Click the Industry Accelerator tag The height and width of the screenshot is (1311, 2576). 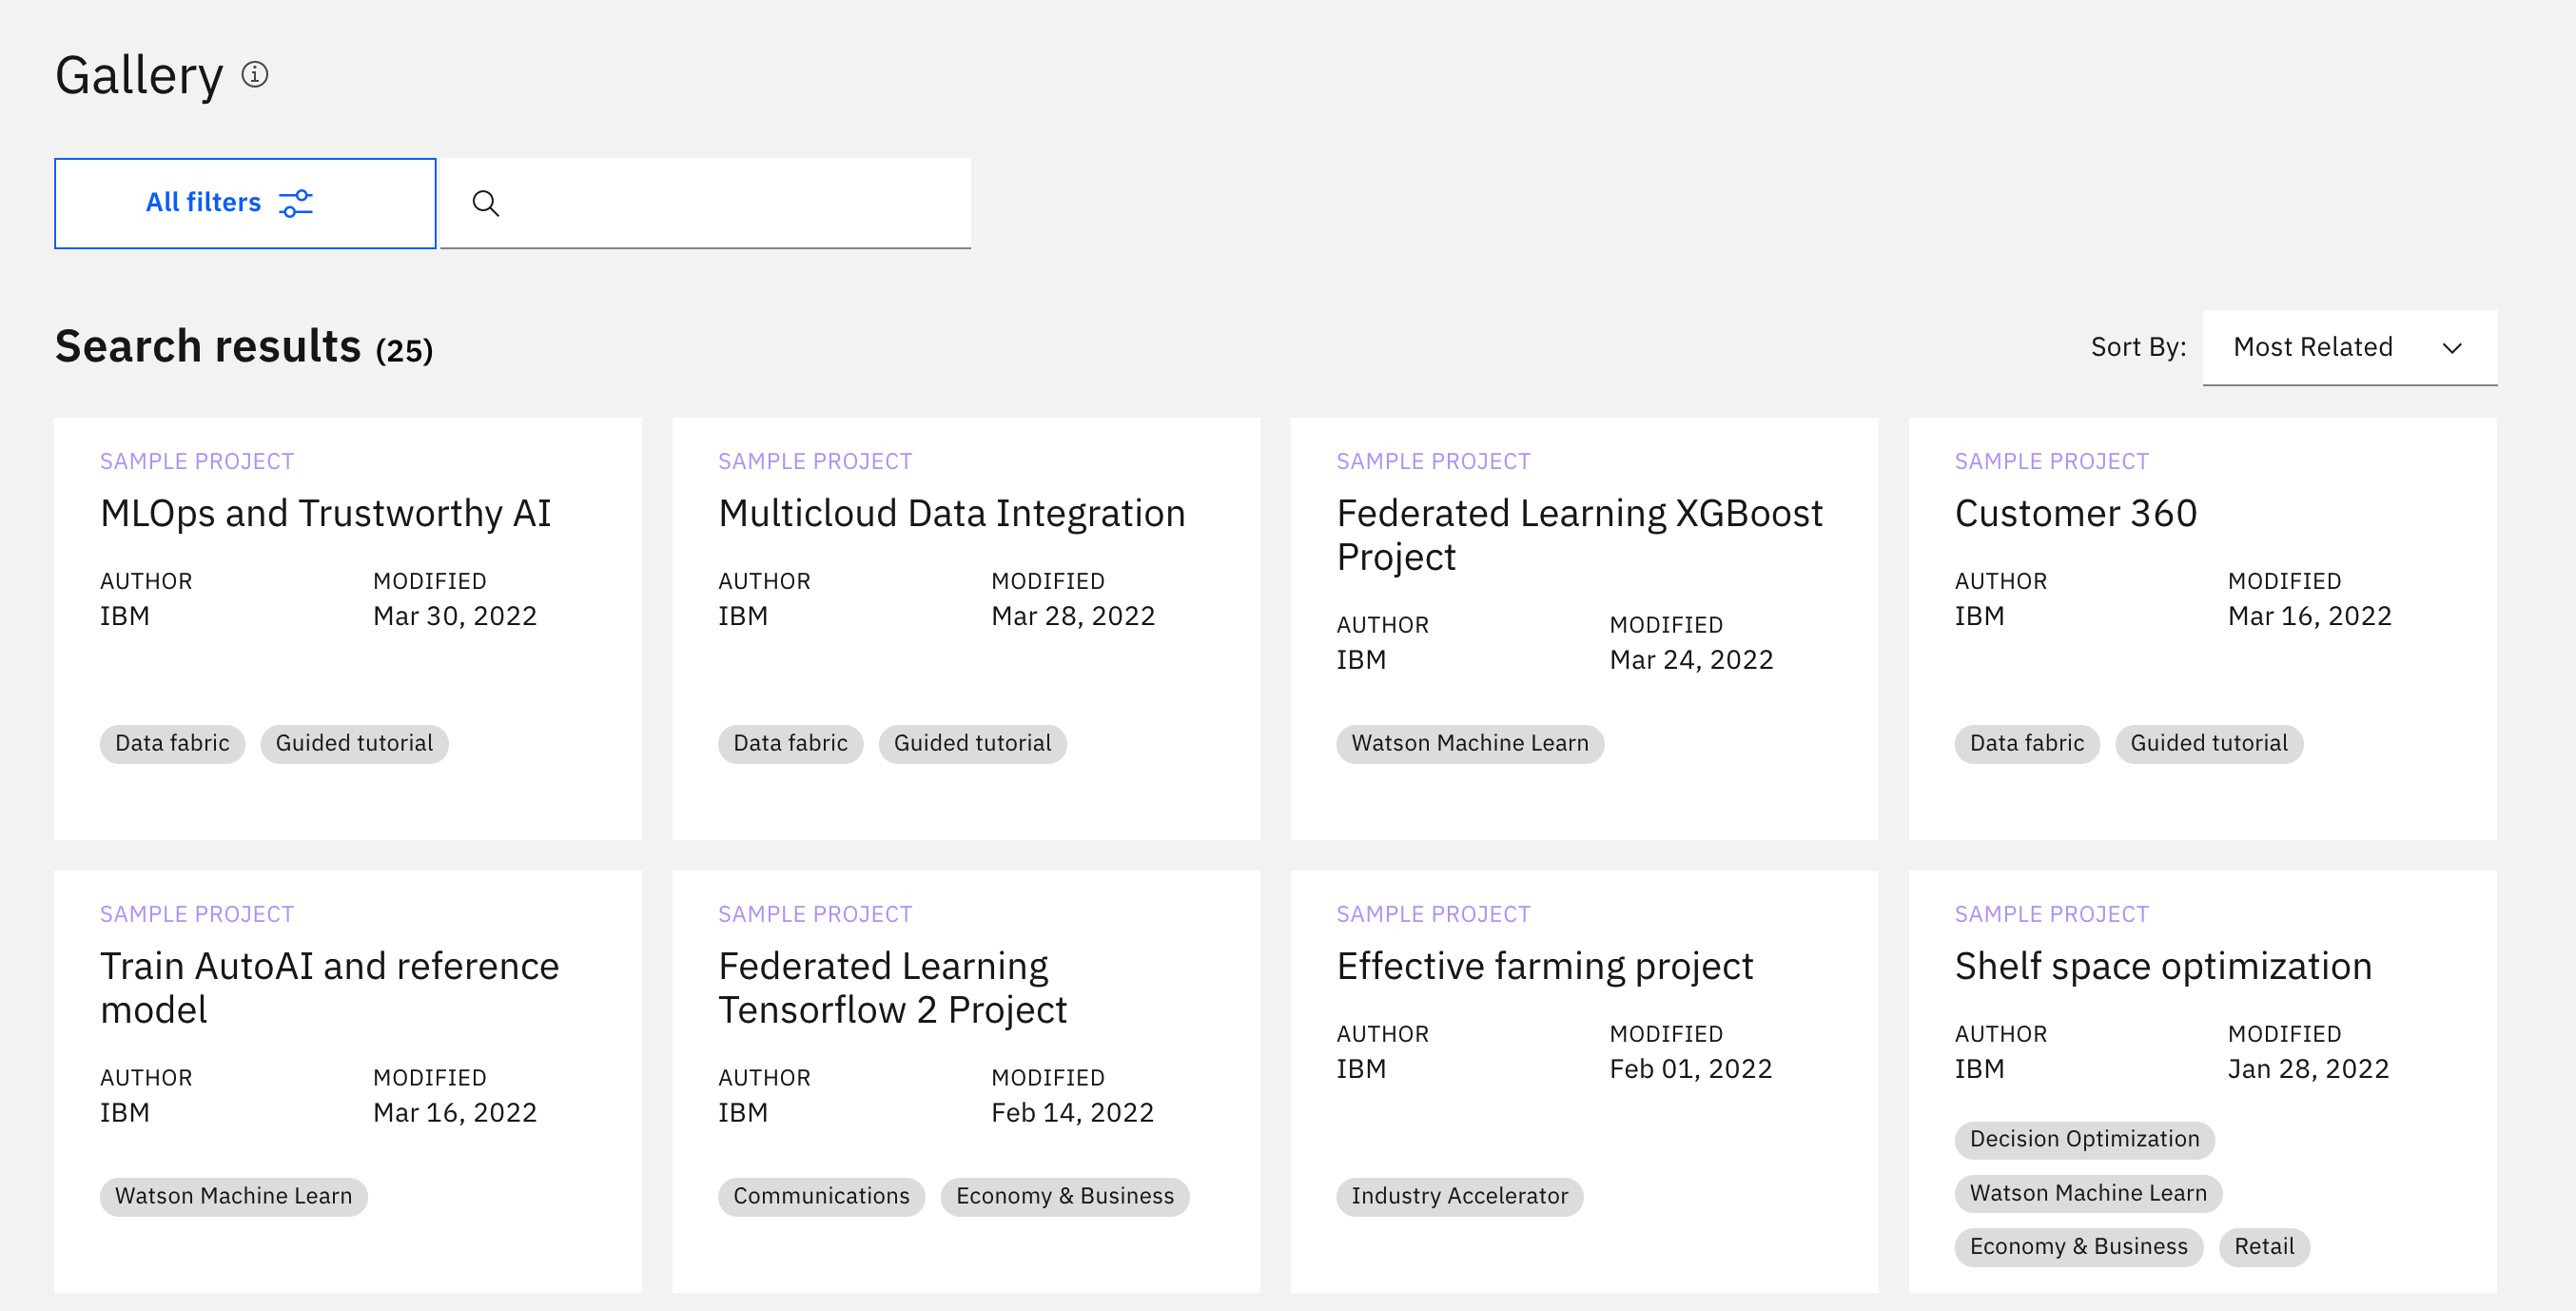pyautogui.click(x=1459, y=1196)
